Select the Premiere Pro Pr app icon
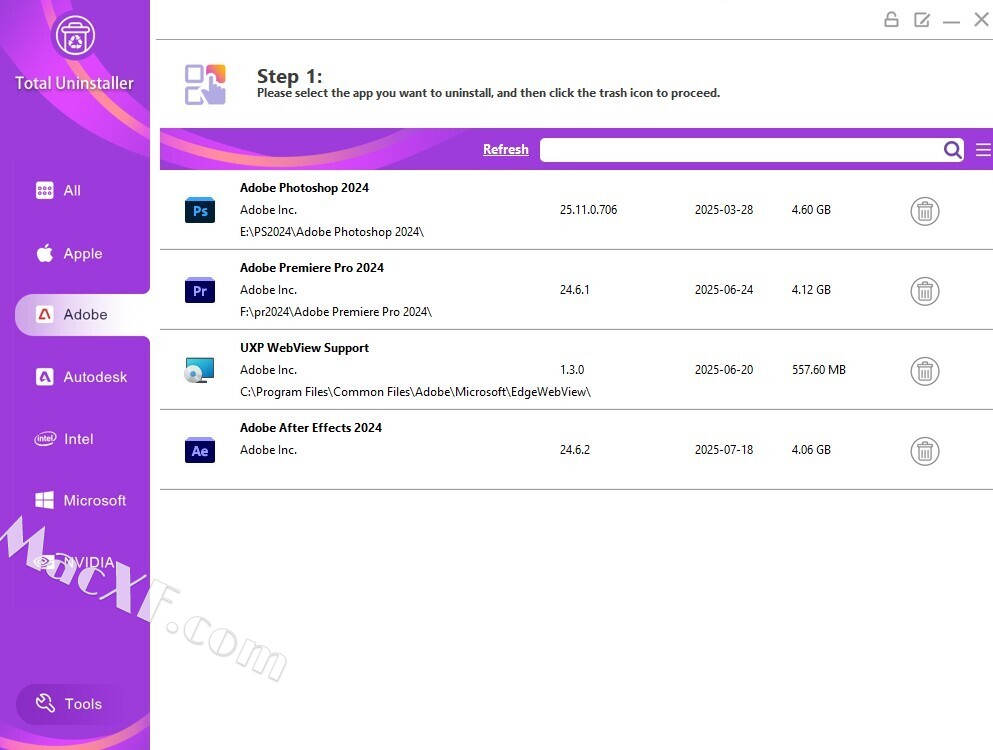This screenshot has width=993, height=750. (x=200, y=291)
